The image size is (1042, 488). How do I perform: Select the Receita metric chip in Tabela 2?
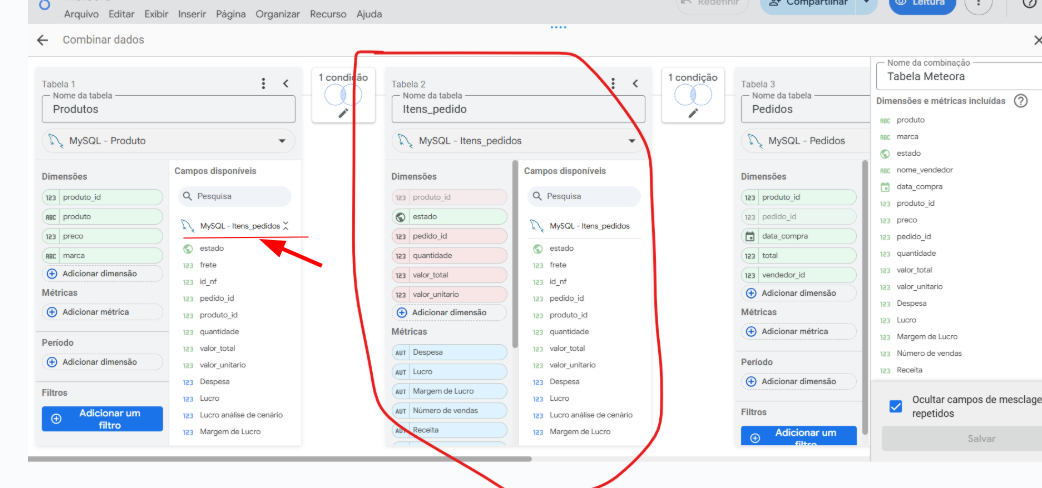click(x=449, y=429)
